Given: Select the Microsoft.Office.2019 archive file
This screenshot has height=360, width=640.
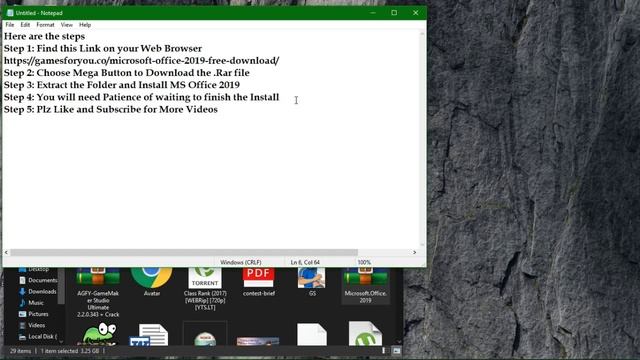Looking at the screenshot, I should 365,286.
